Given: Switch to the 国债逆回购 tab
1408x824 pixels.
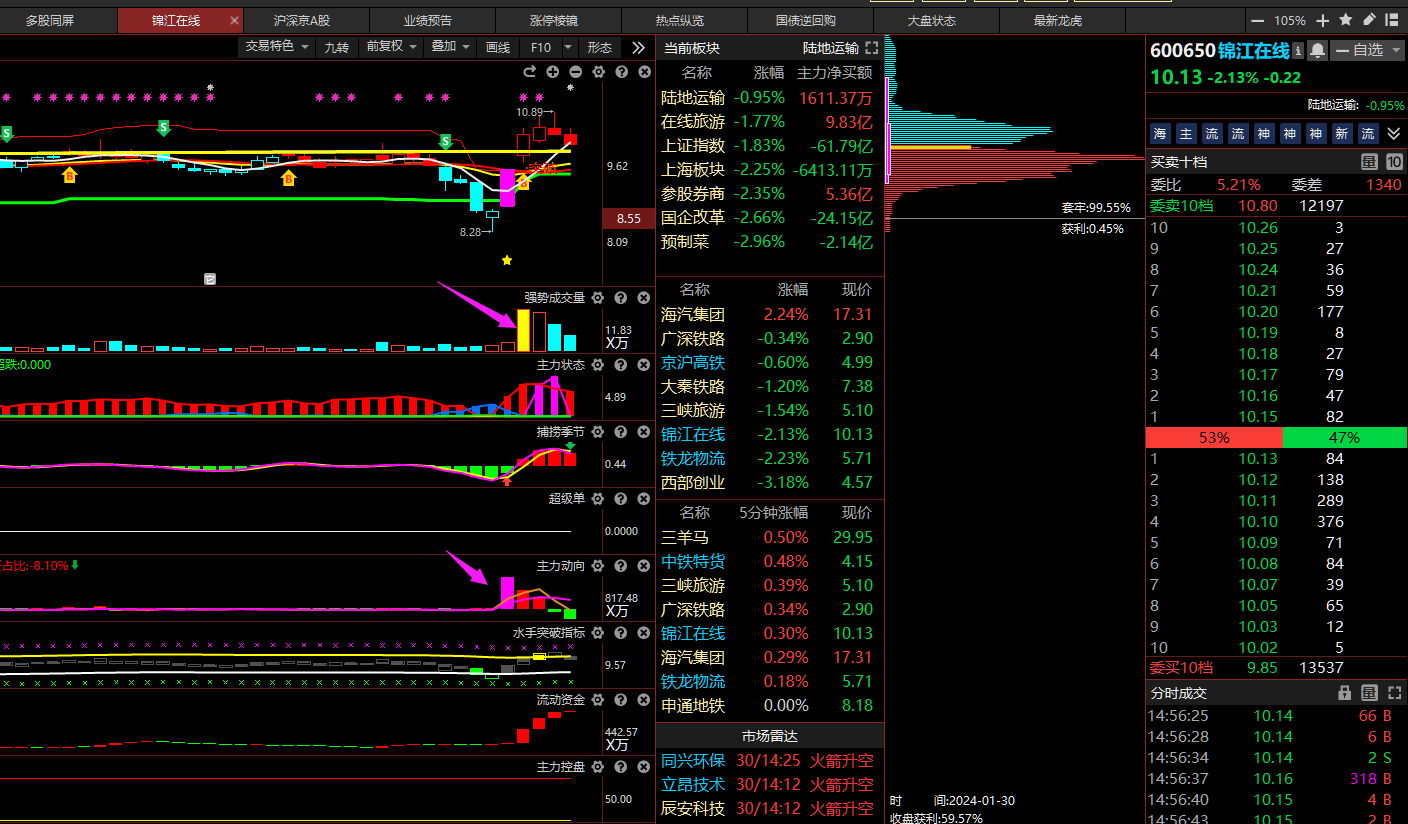Looking at the screenshot, I should [806, 20].
